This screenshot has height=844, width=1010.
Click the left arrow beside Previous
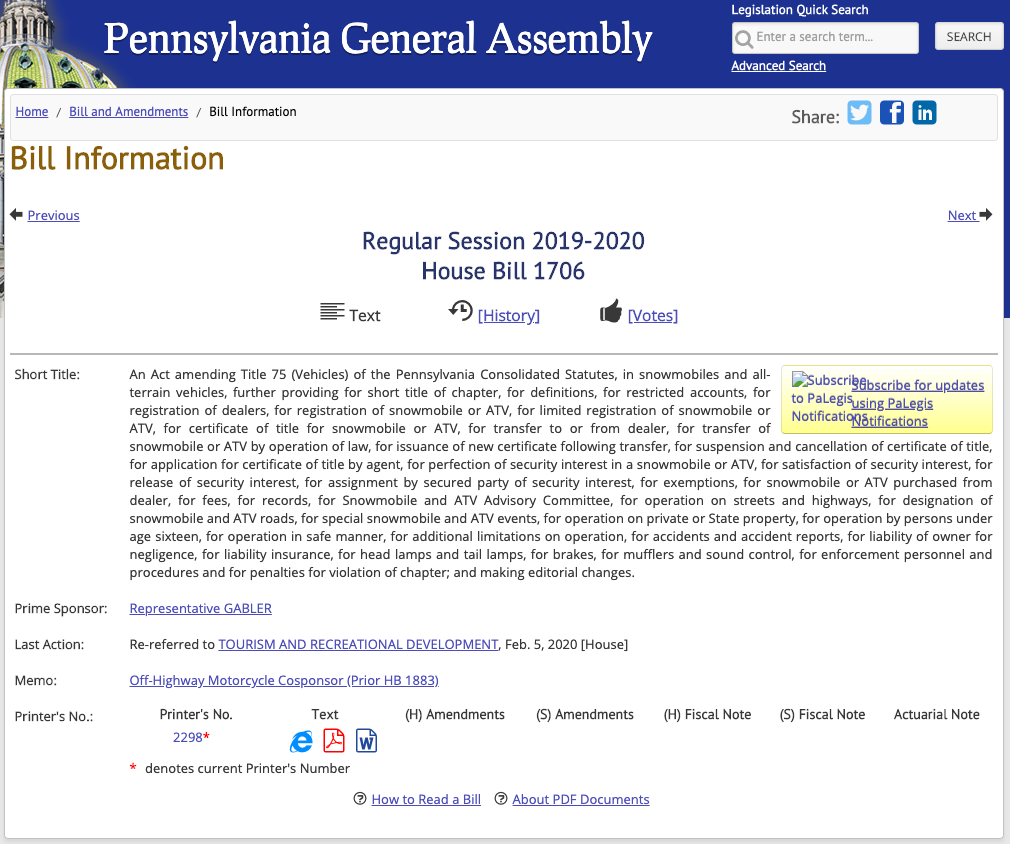click(17, 215)
